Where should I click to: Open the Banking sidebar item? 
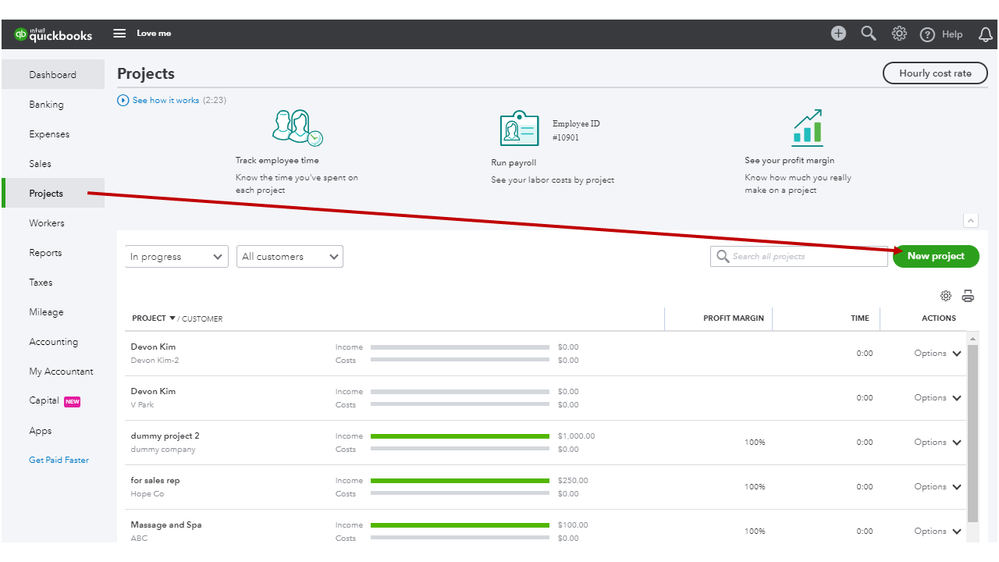tap(46, 105)
